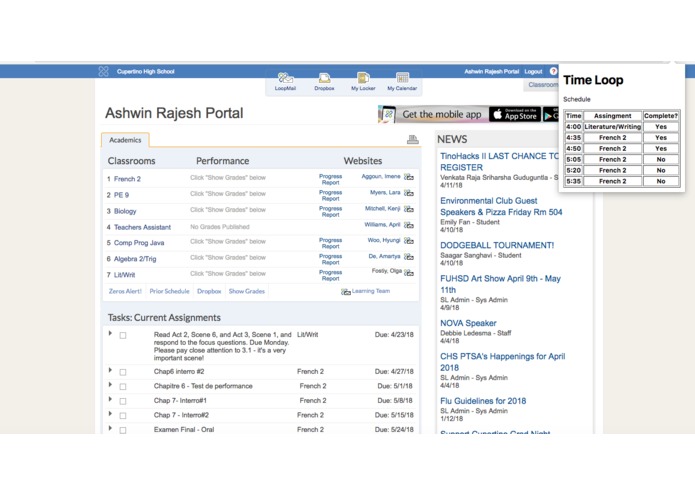
Task: Check the Chap6 interro #2 checkbox
Action: [x=123, y=372]
